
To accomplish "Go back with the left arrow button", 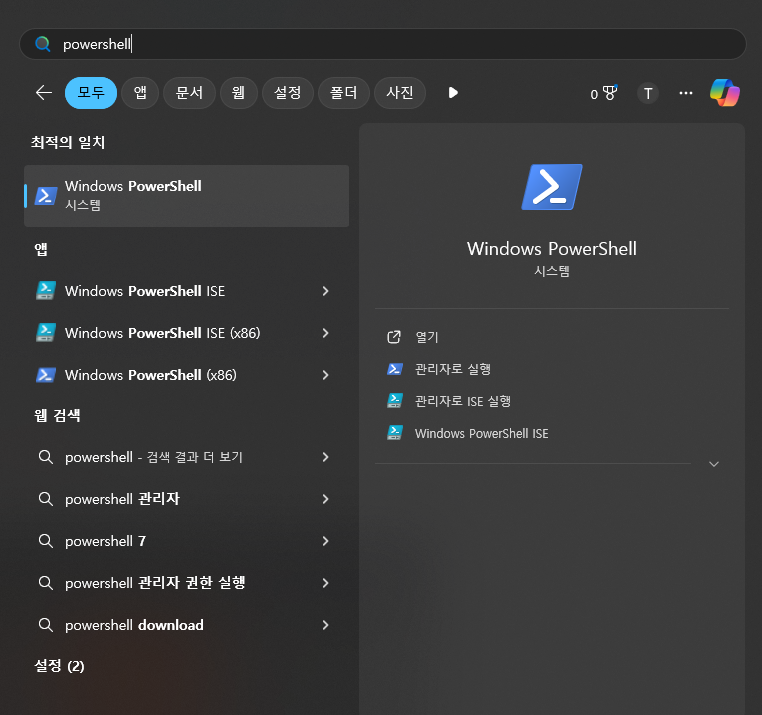I will click(x=44, y=92).
